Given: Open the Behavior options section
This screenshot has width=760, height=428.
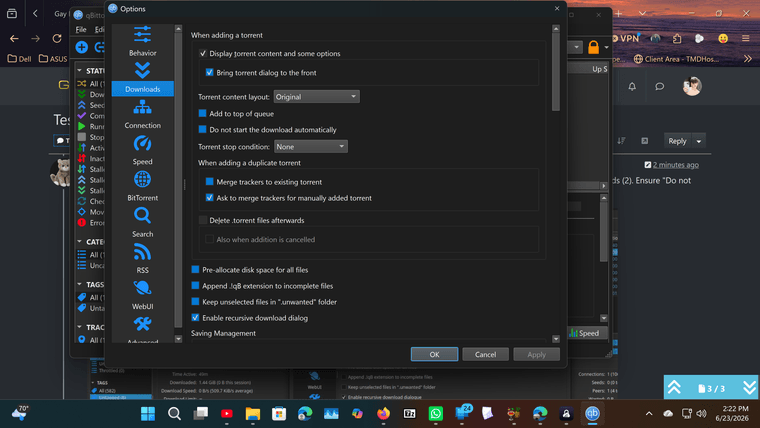Looking at the screenshot, I should coord(142,41).
